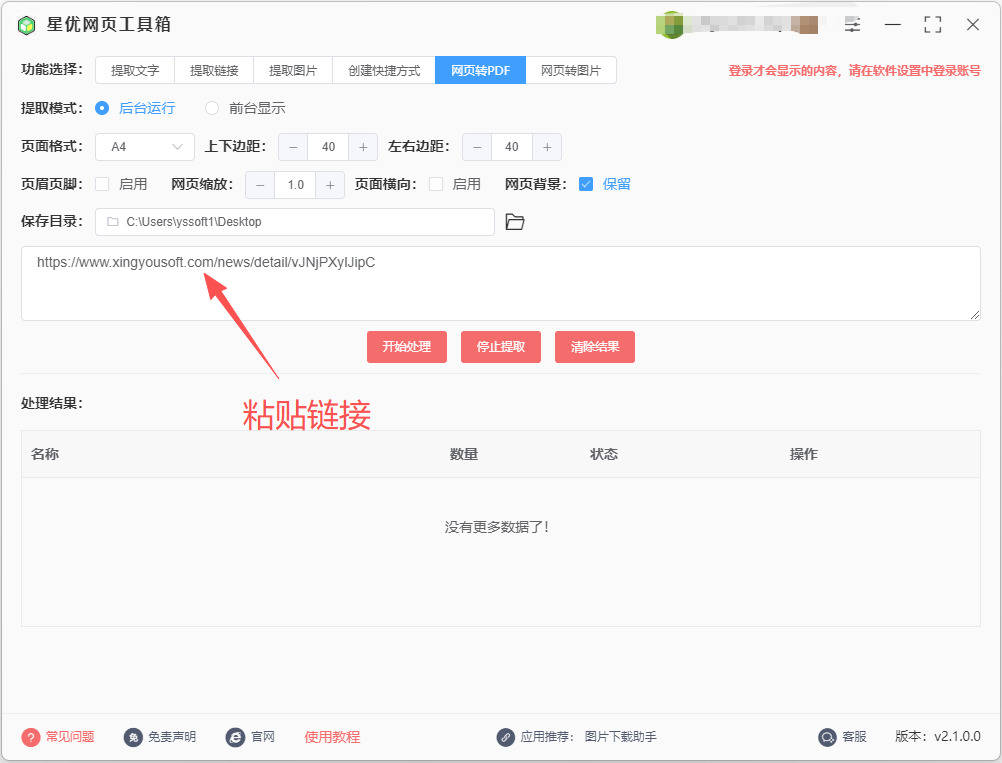Open the save directory folder browser icon
This screenshot has width=1002, height=763.
click(x=515, y=221)
